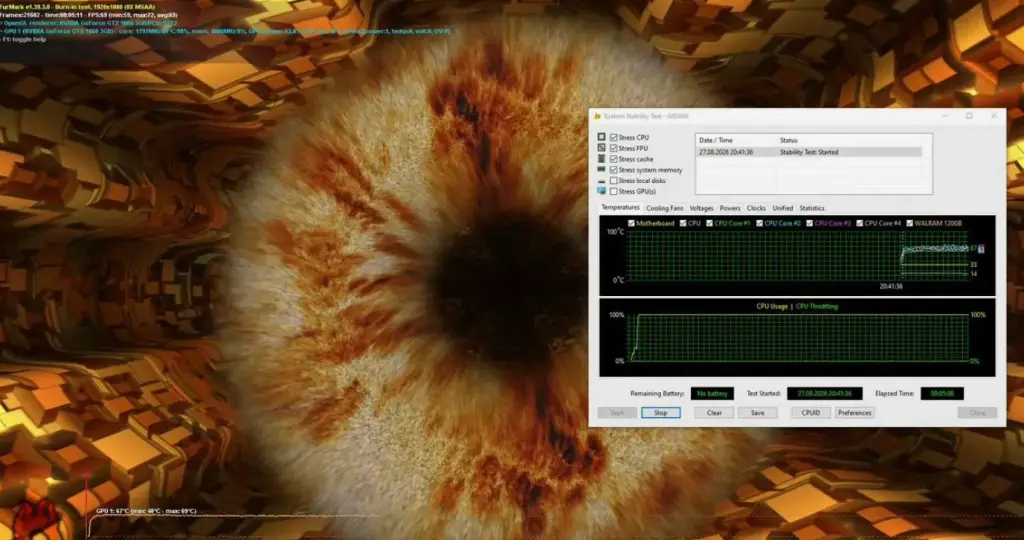This screenshot has height=540, width=1024.
Task: Uncheck the Stress FPU checkbox
Action: coord(613,148)
